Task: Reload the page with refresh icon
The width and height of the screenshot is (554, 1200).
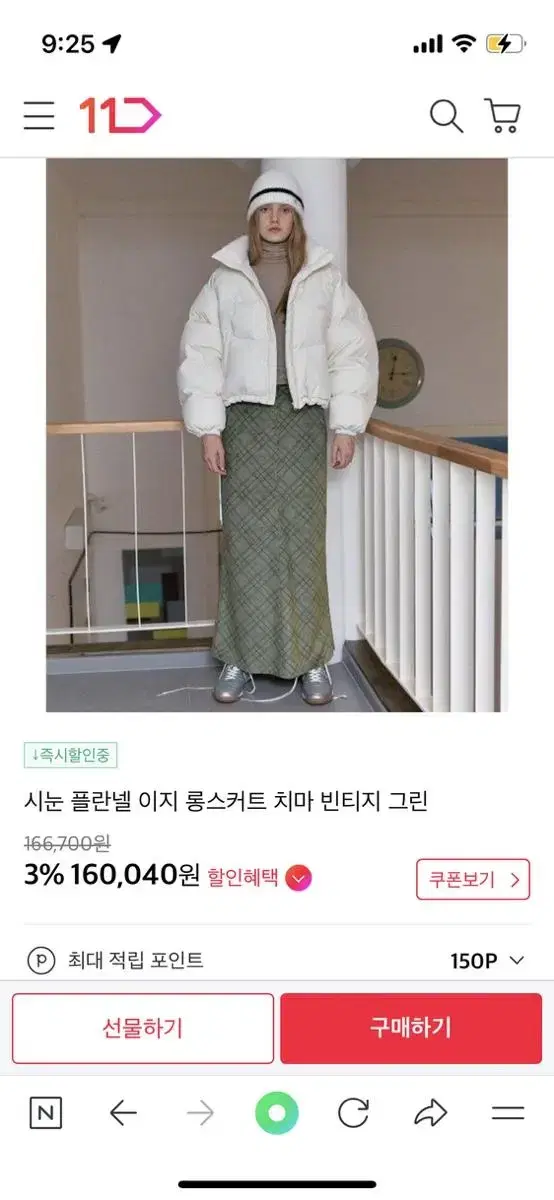Action: 354,1113
